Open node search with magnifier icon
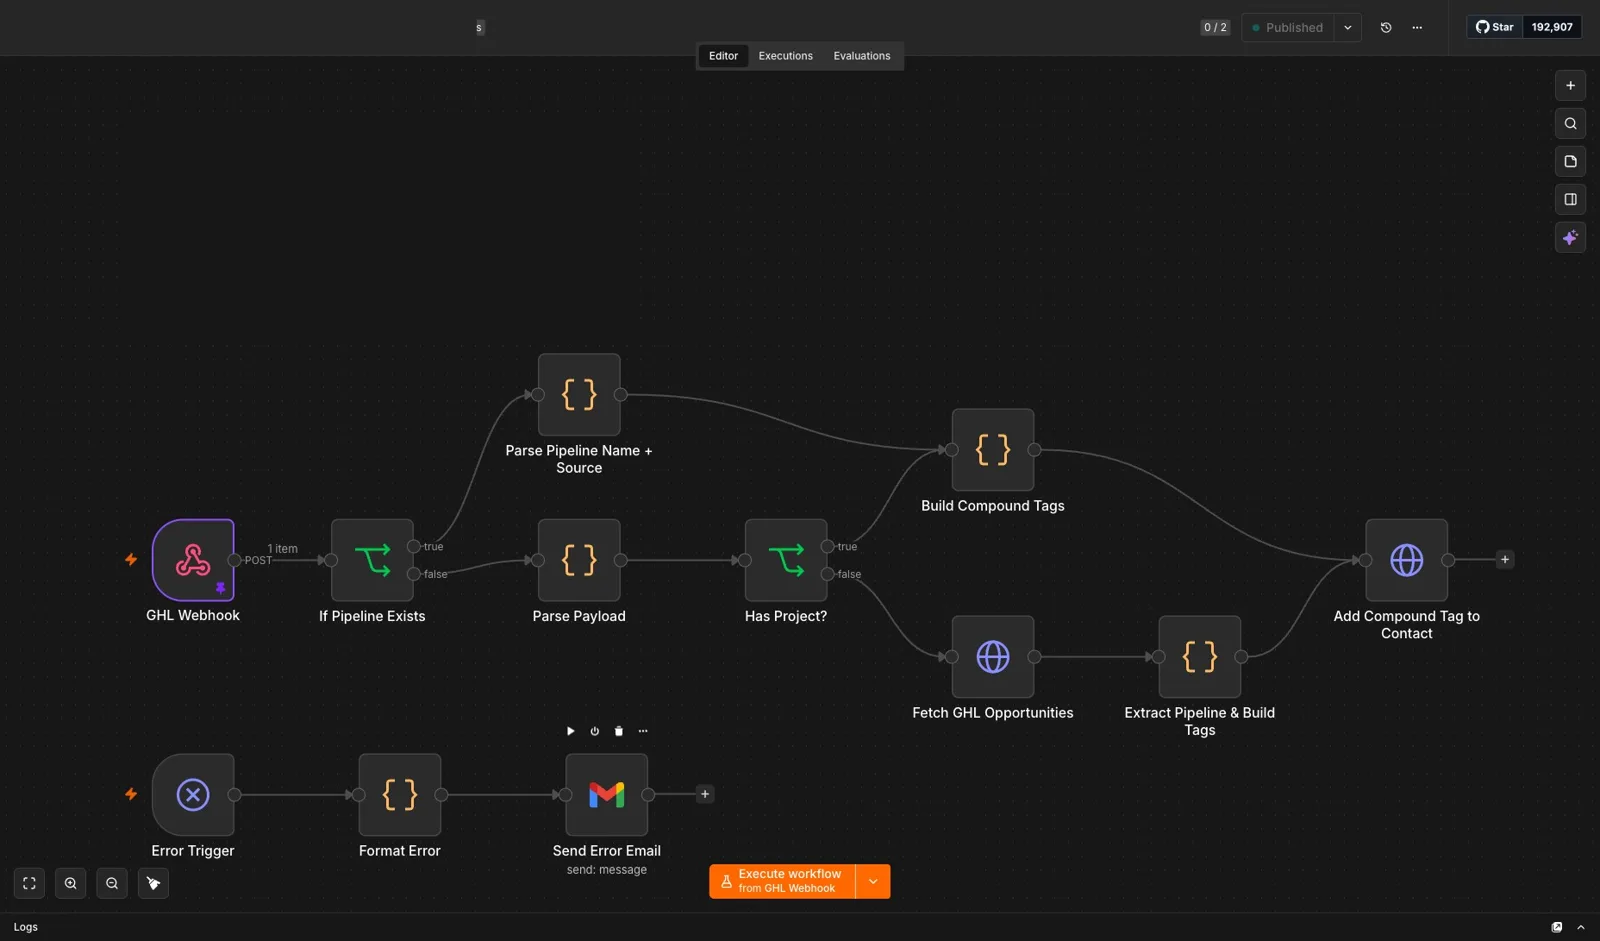The height and width of the screenshot is (941, 1600). click(1571, 124)
